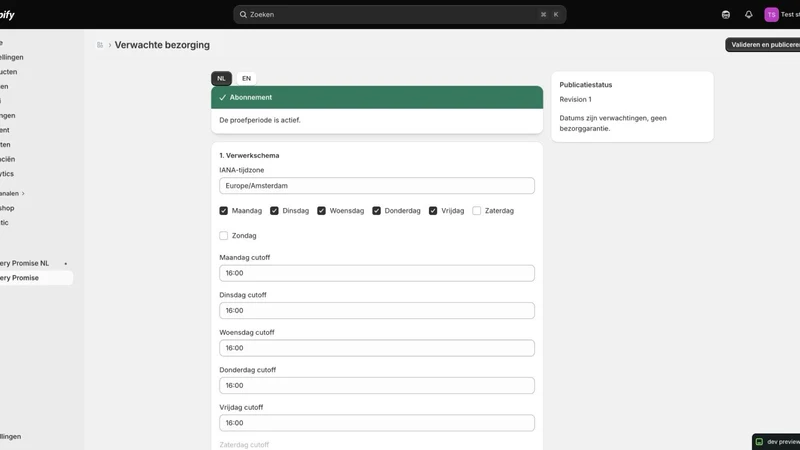Uncheck the Maandag checkbox
The width and height of the screenshot is (800, 450).
pos(223,211)
